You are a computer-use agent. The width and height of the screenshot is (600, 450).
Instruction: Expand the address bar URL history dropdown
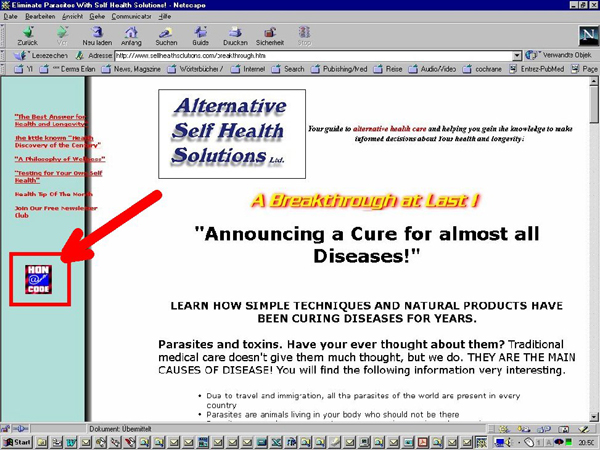pyautogui.click(x=516, y=56)
